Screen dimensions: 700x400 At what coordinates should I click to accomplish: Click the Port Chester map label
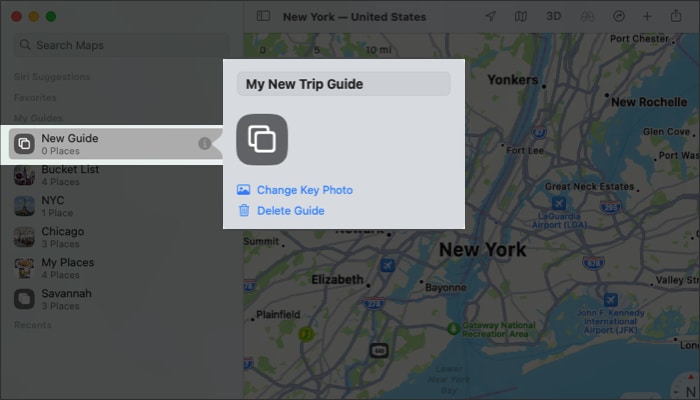tap(639, 38)
